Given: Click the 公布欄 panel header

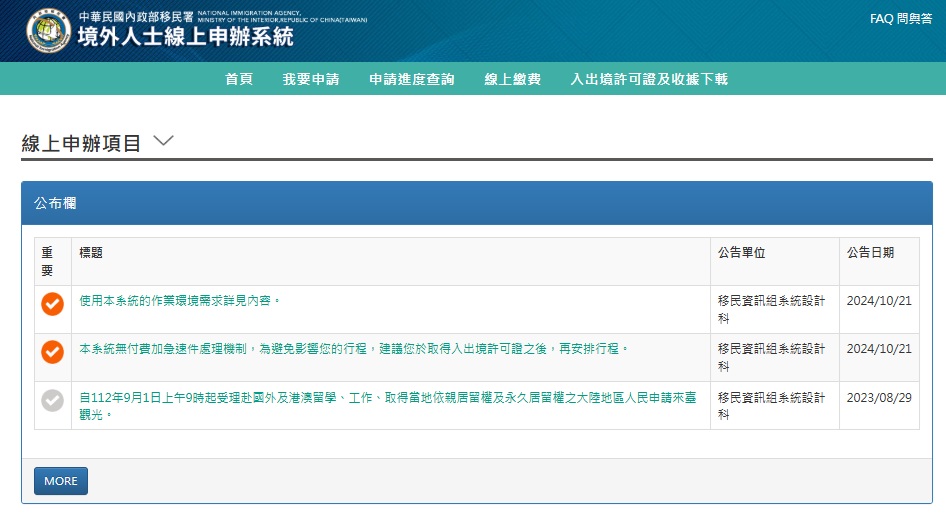Looking at the screenshot, I should (56, 203).
